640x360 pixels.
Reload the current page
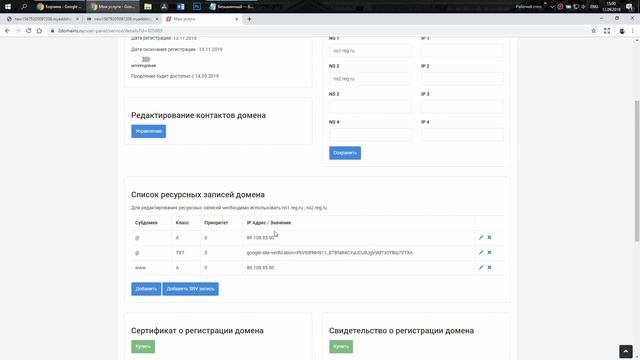(x=29, y=31)
